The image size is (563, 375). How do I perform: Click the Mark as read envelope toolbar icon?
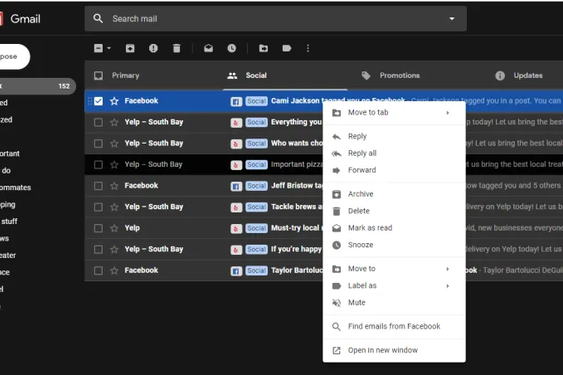click(x=209, y=48)
